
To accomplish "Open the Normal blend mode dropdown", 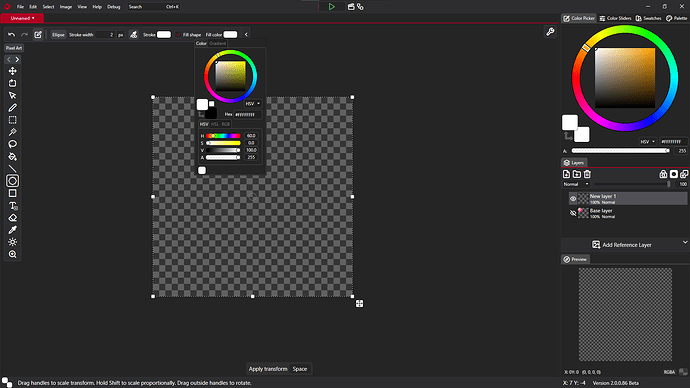I will [576, 184].
